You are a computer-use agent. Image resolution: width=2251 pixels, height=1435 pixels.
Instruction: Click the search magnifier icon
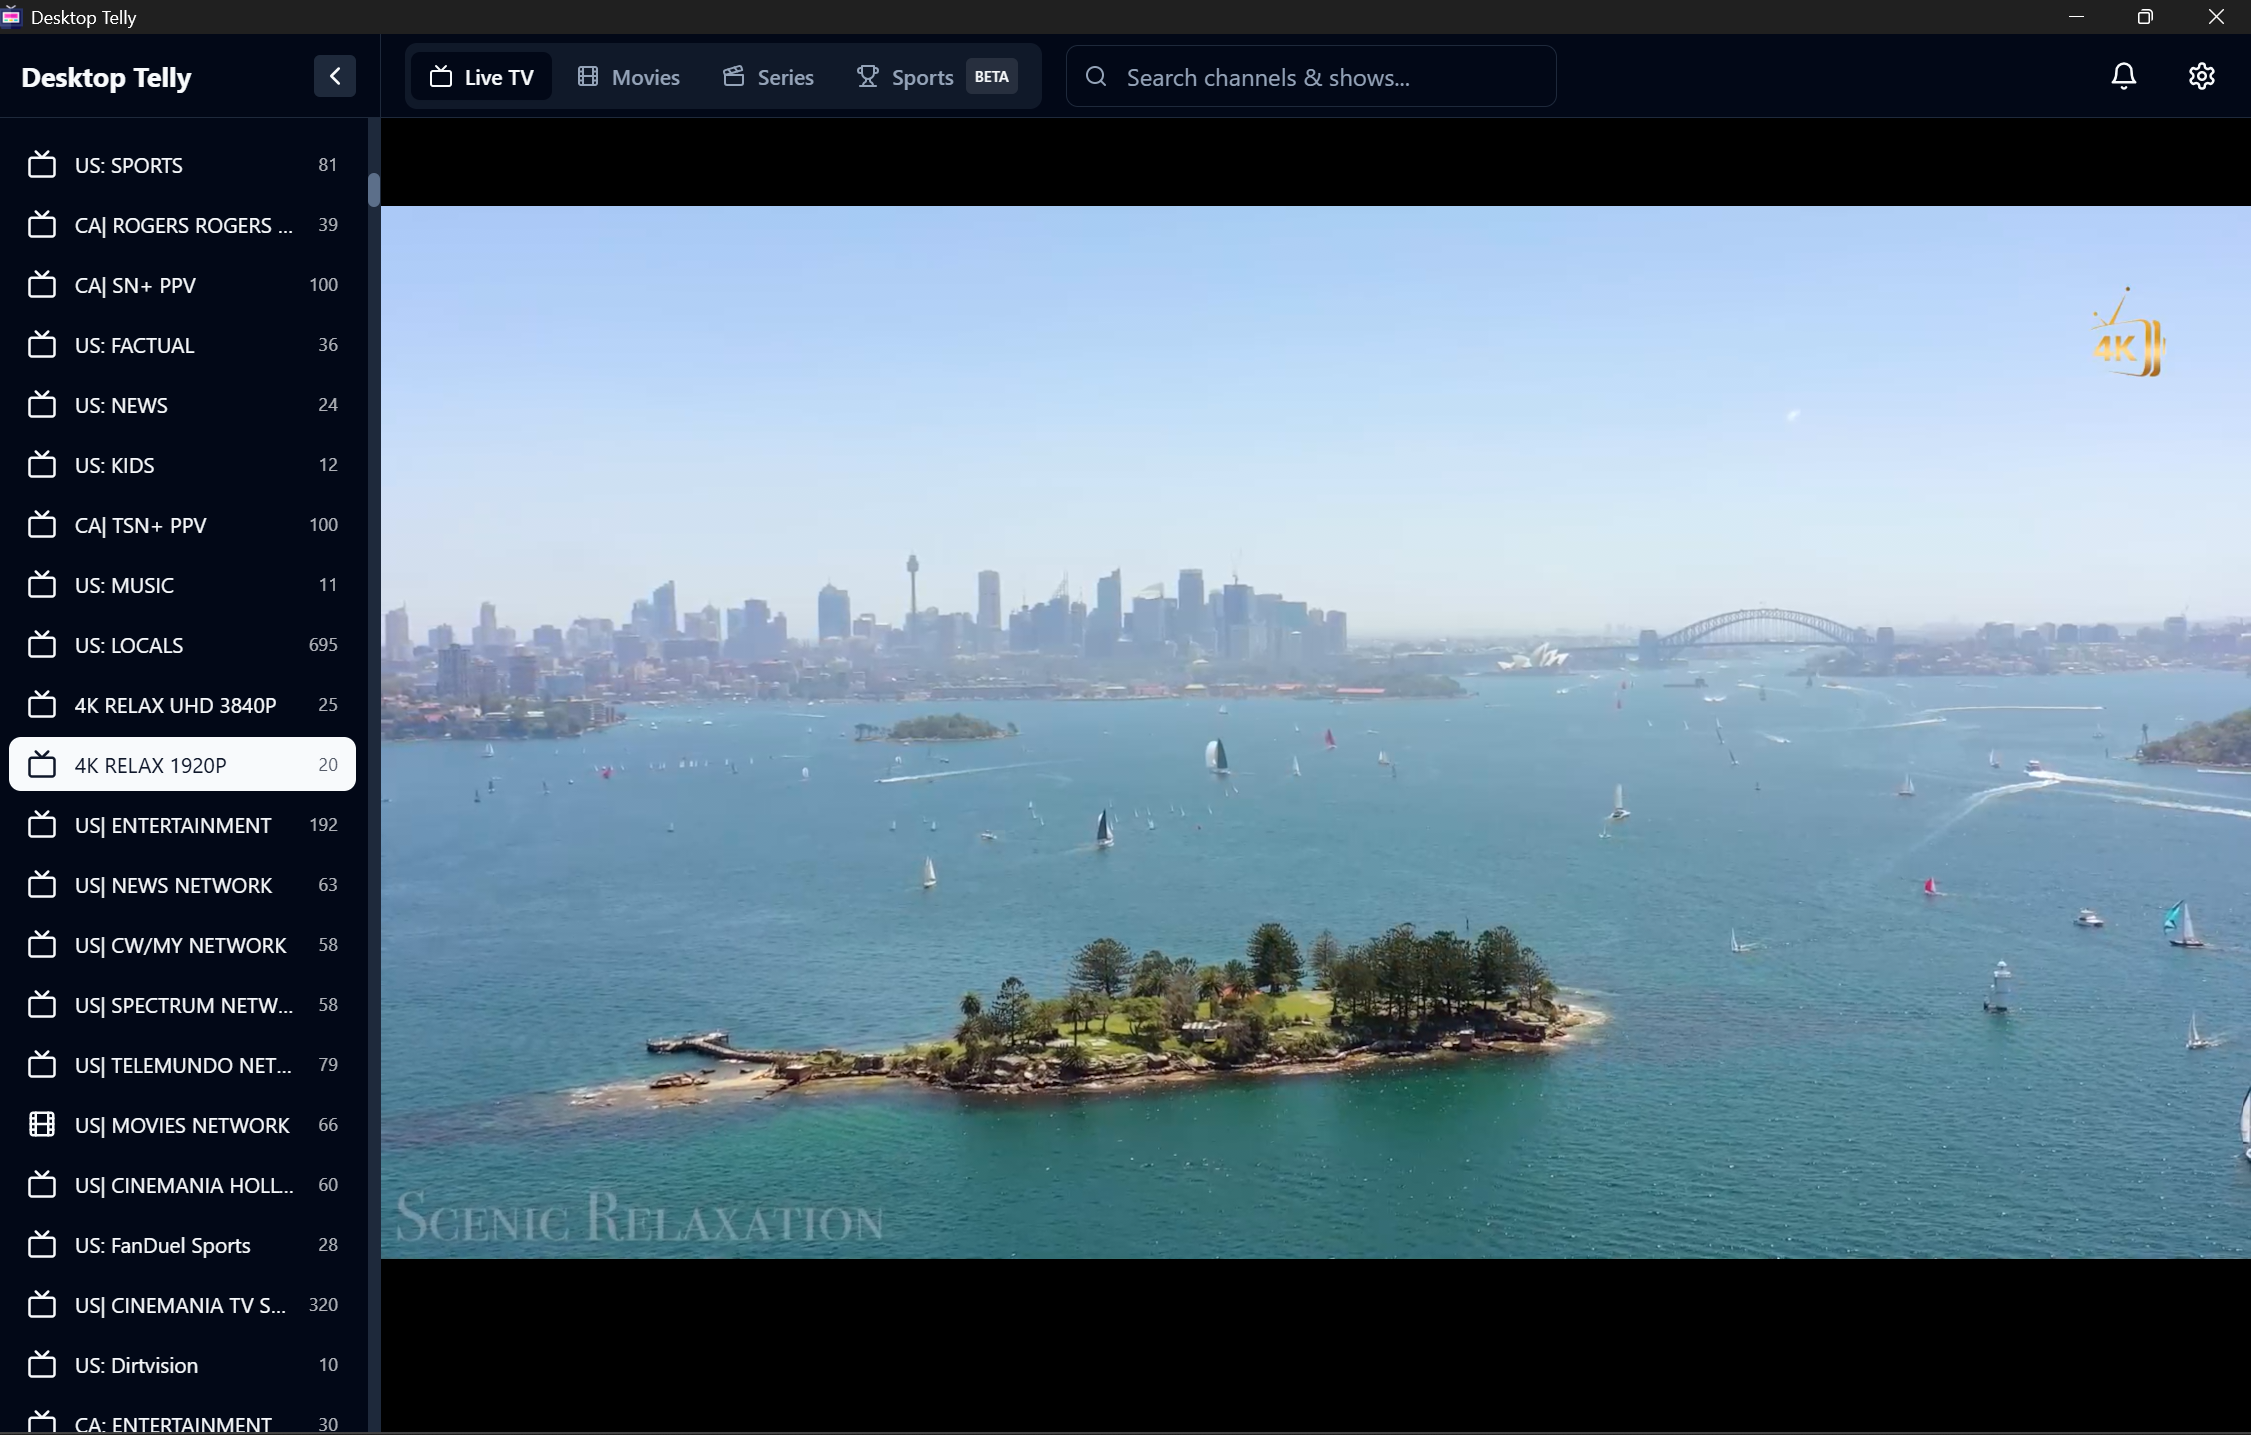click(x=1096, y=77)
